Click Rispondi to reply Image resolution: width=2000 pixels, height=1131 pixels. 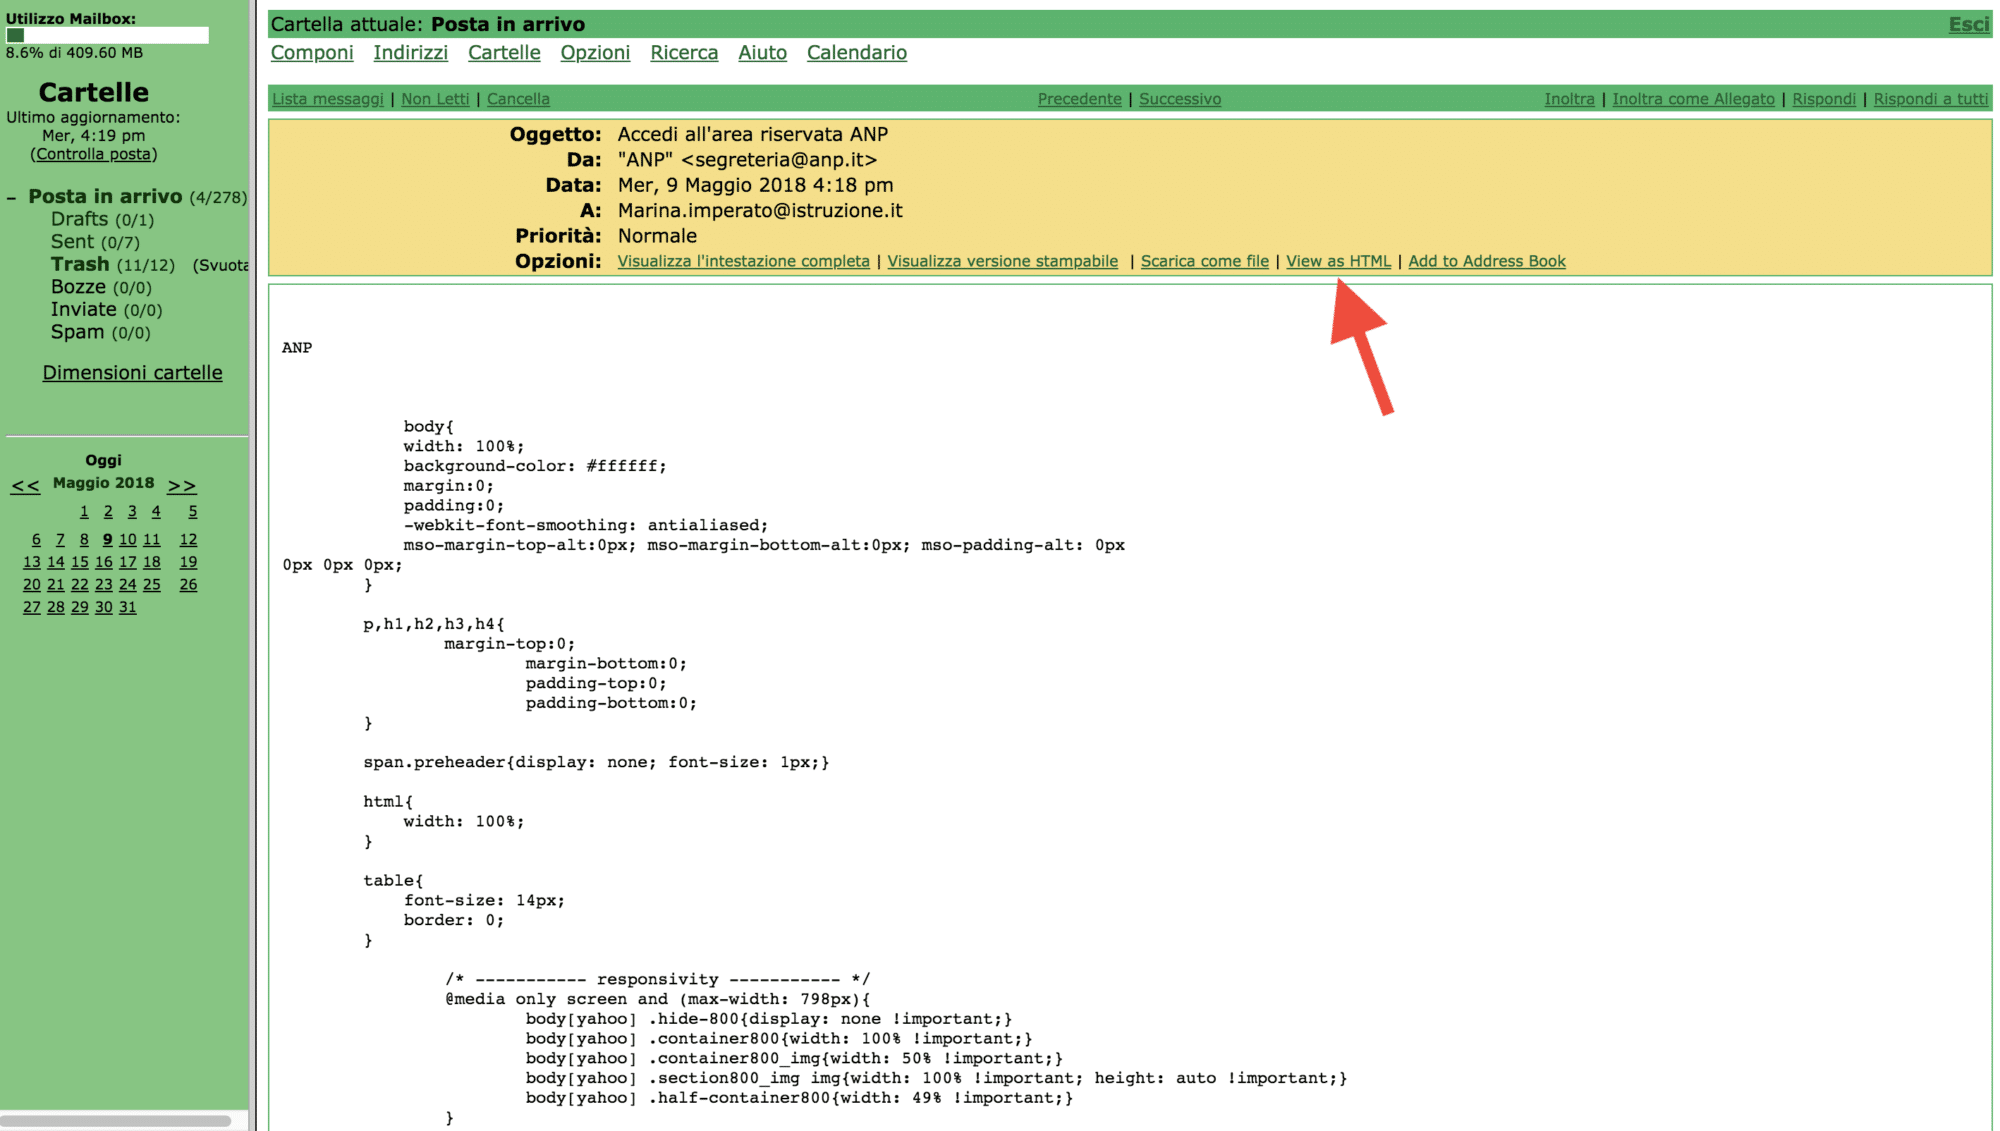(1823, 99)
